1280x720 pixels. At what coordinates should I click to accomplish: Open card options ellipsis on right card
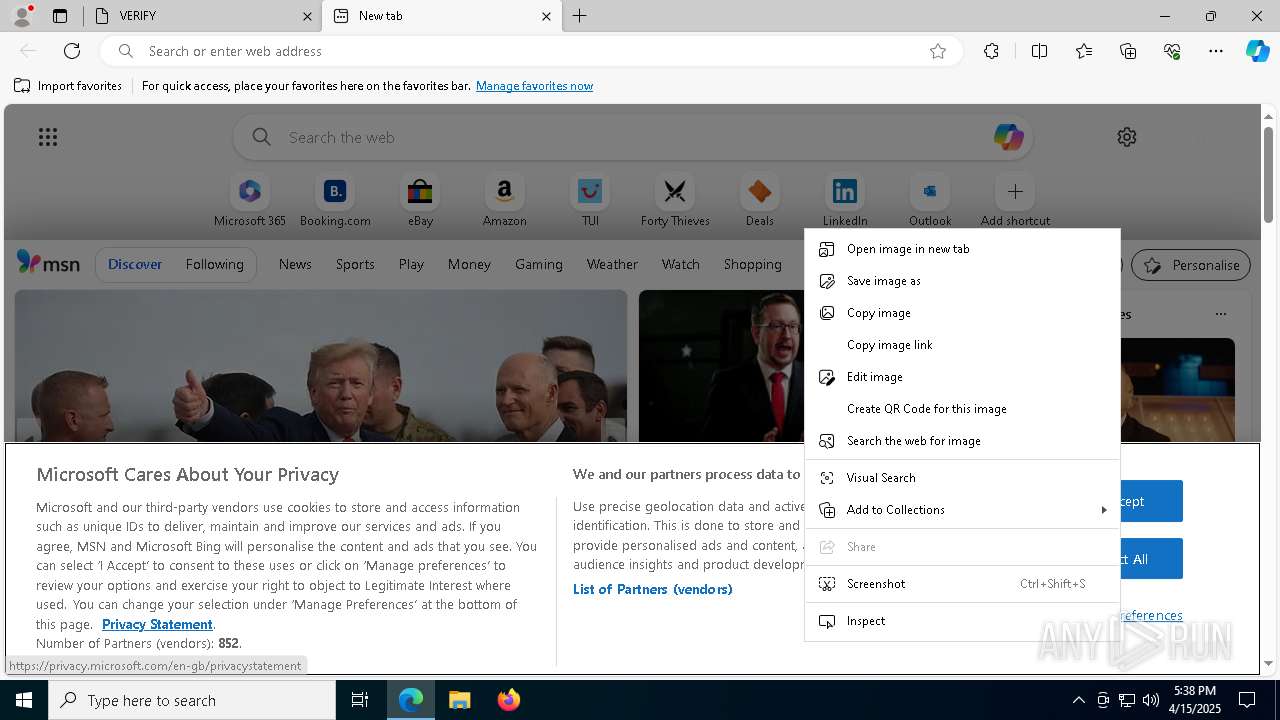click(1220, 314)
